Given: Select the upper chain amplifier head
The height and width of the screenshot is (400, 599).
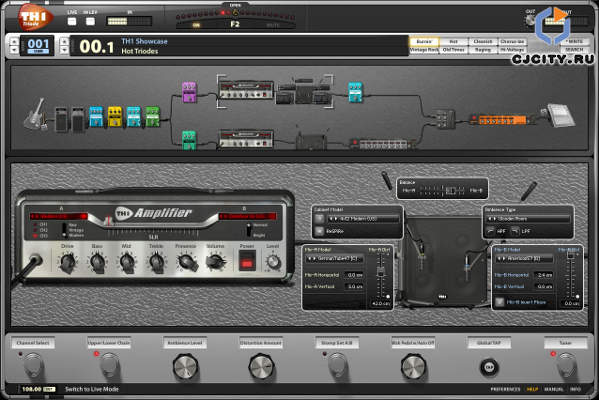Looking at the screenshot, I should 246,90.
